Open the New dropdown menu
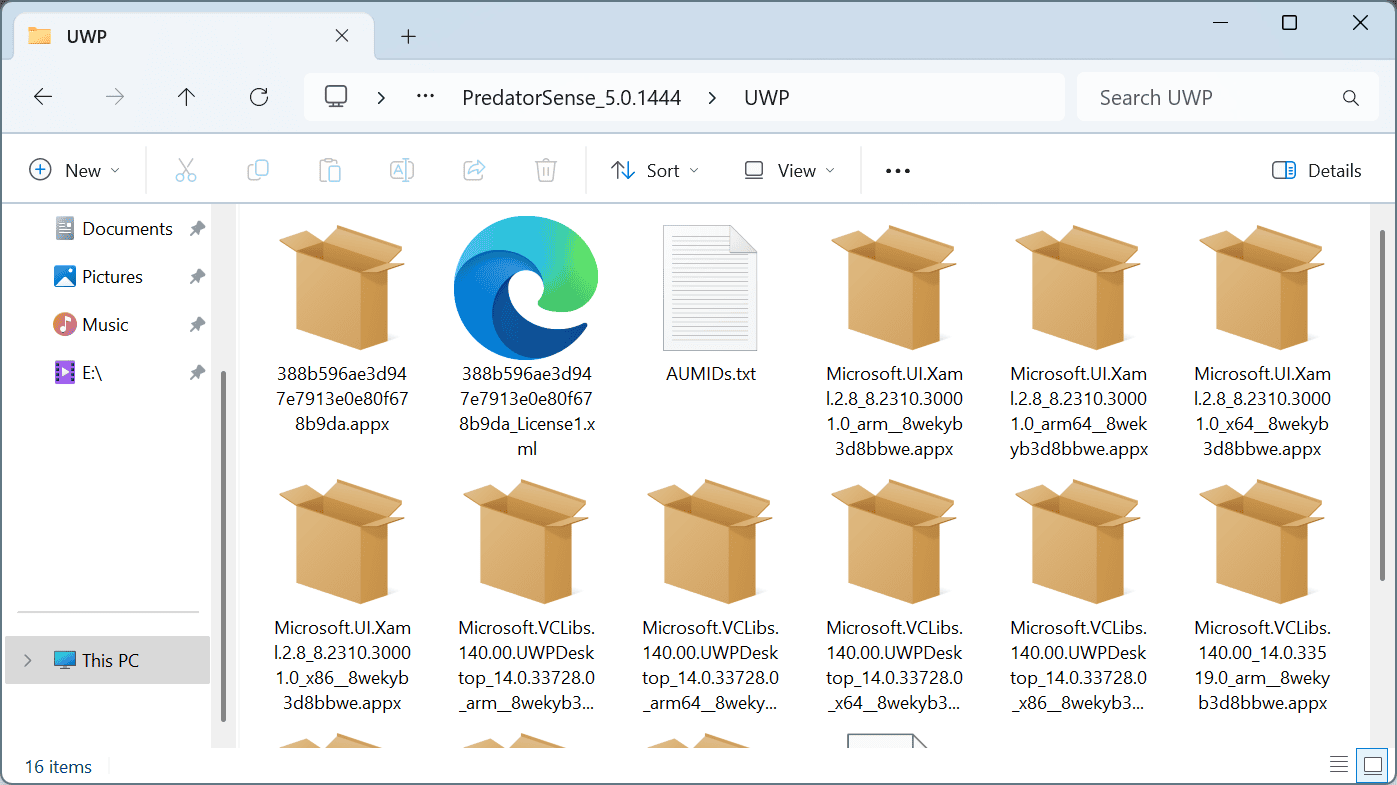This screenshot has width=1397, height=785. [x=74, y=170]
